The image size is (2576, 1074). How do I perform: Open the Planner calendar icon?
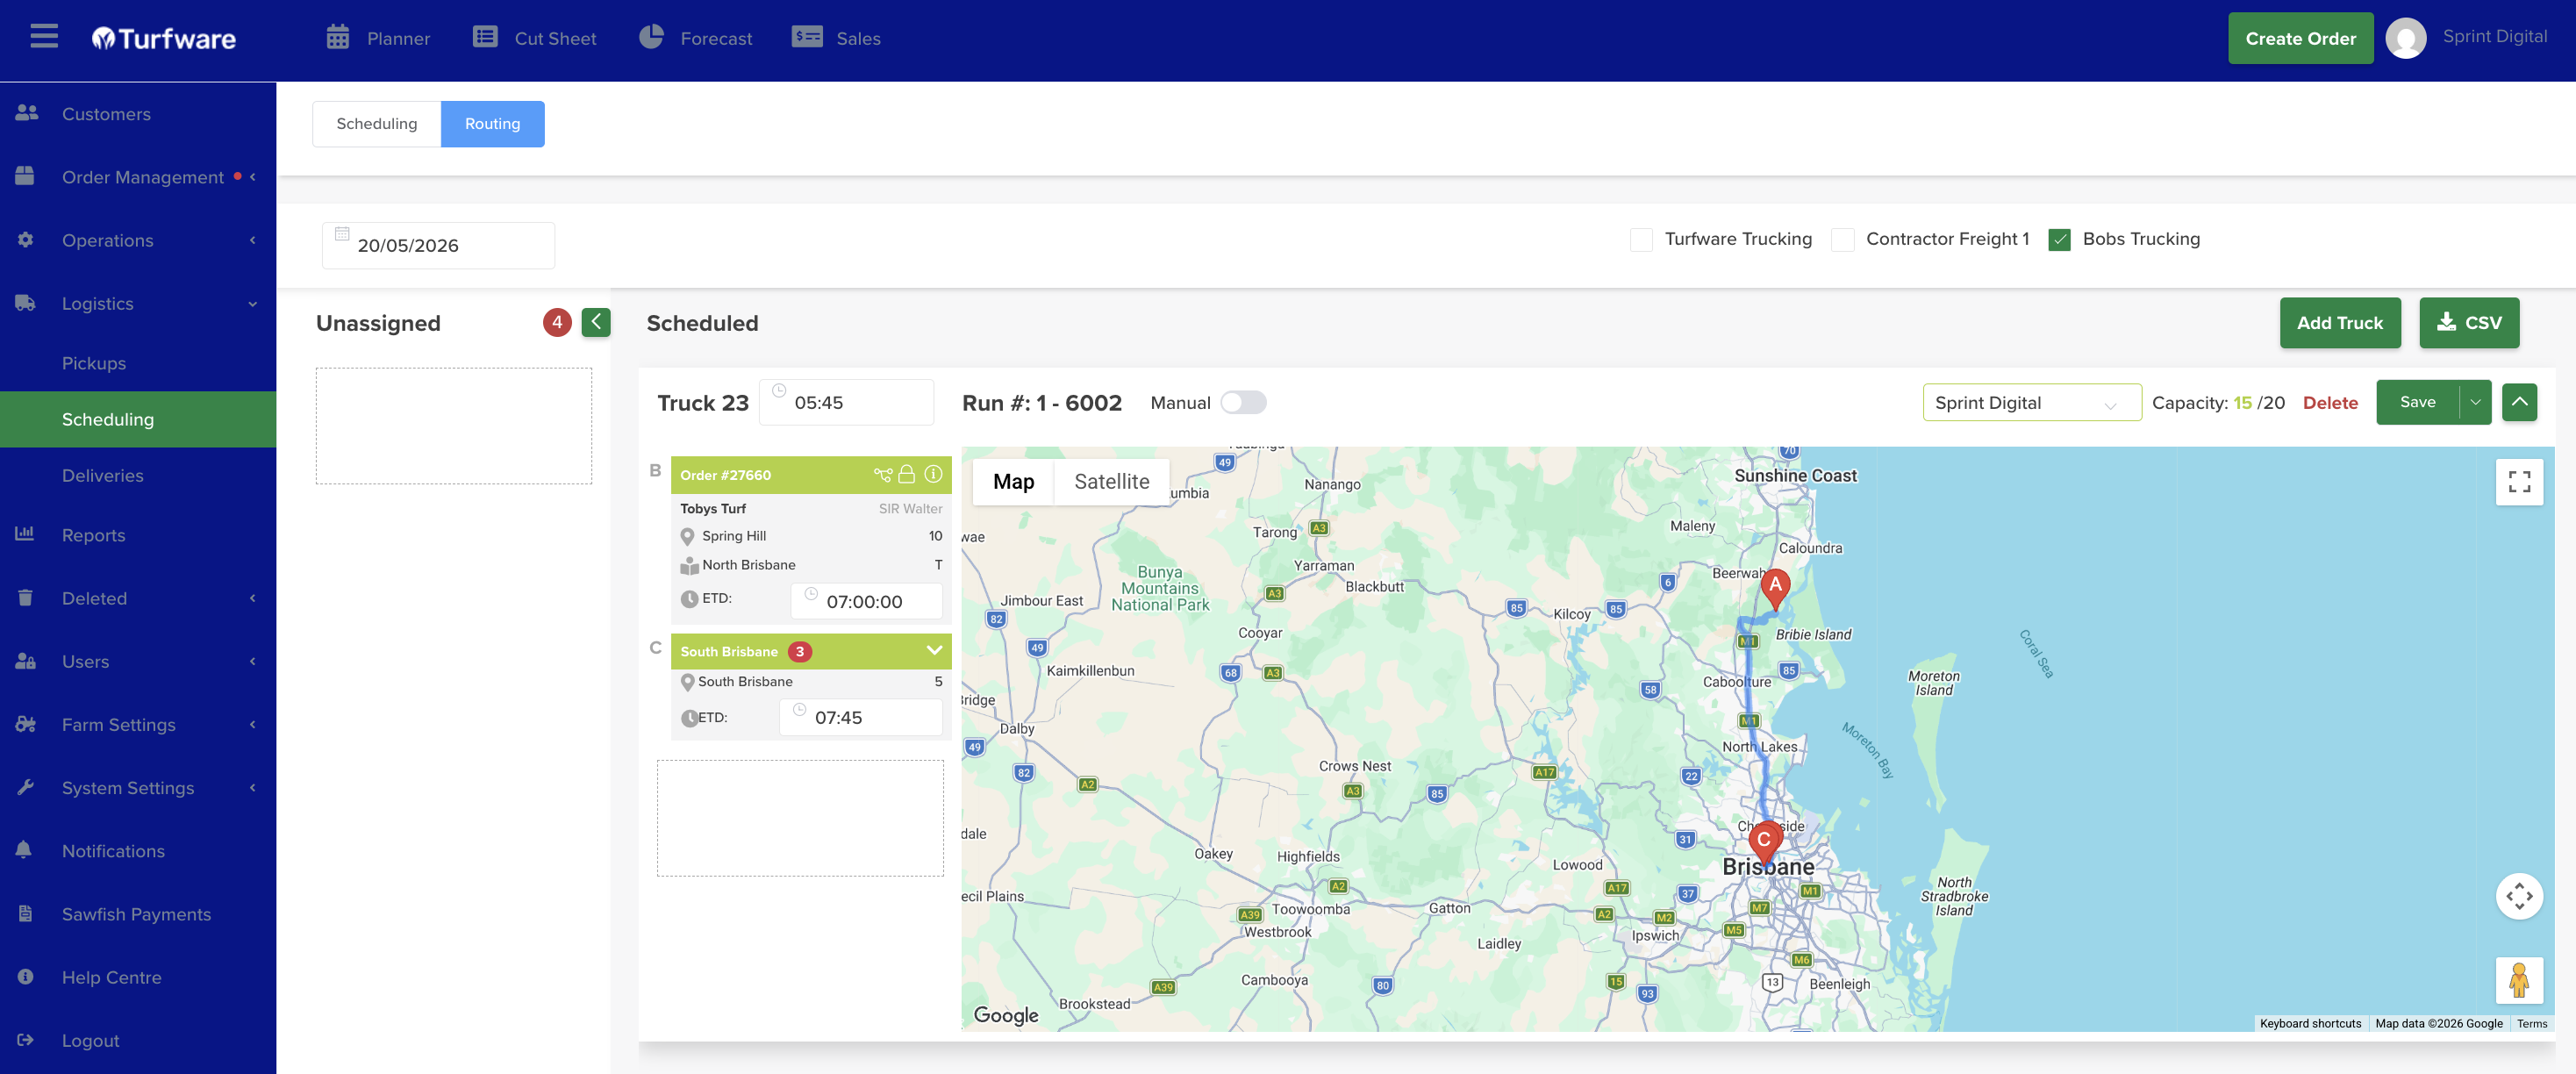(338, 38)
